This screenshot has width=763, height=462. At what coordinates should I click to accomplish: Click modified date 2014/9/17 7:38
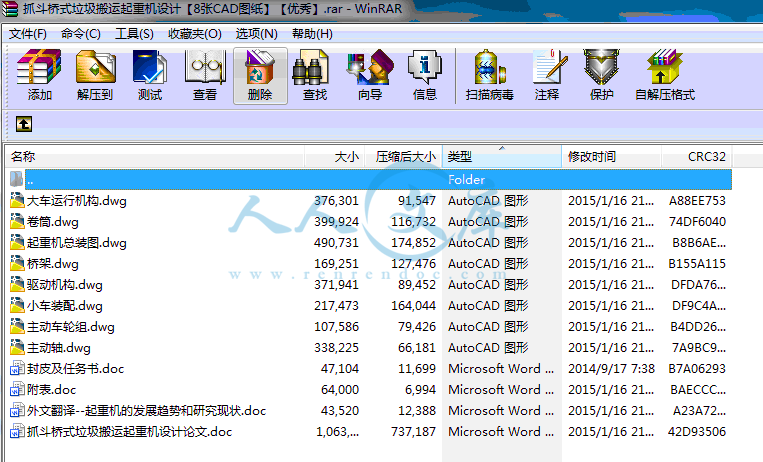tap(611, 368)
